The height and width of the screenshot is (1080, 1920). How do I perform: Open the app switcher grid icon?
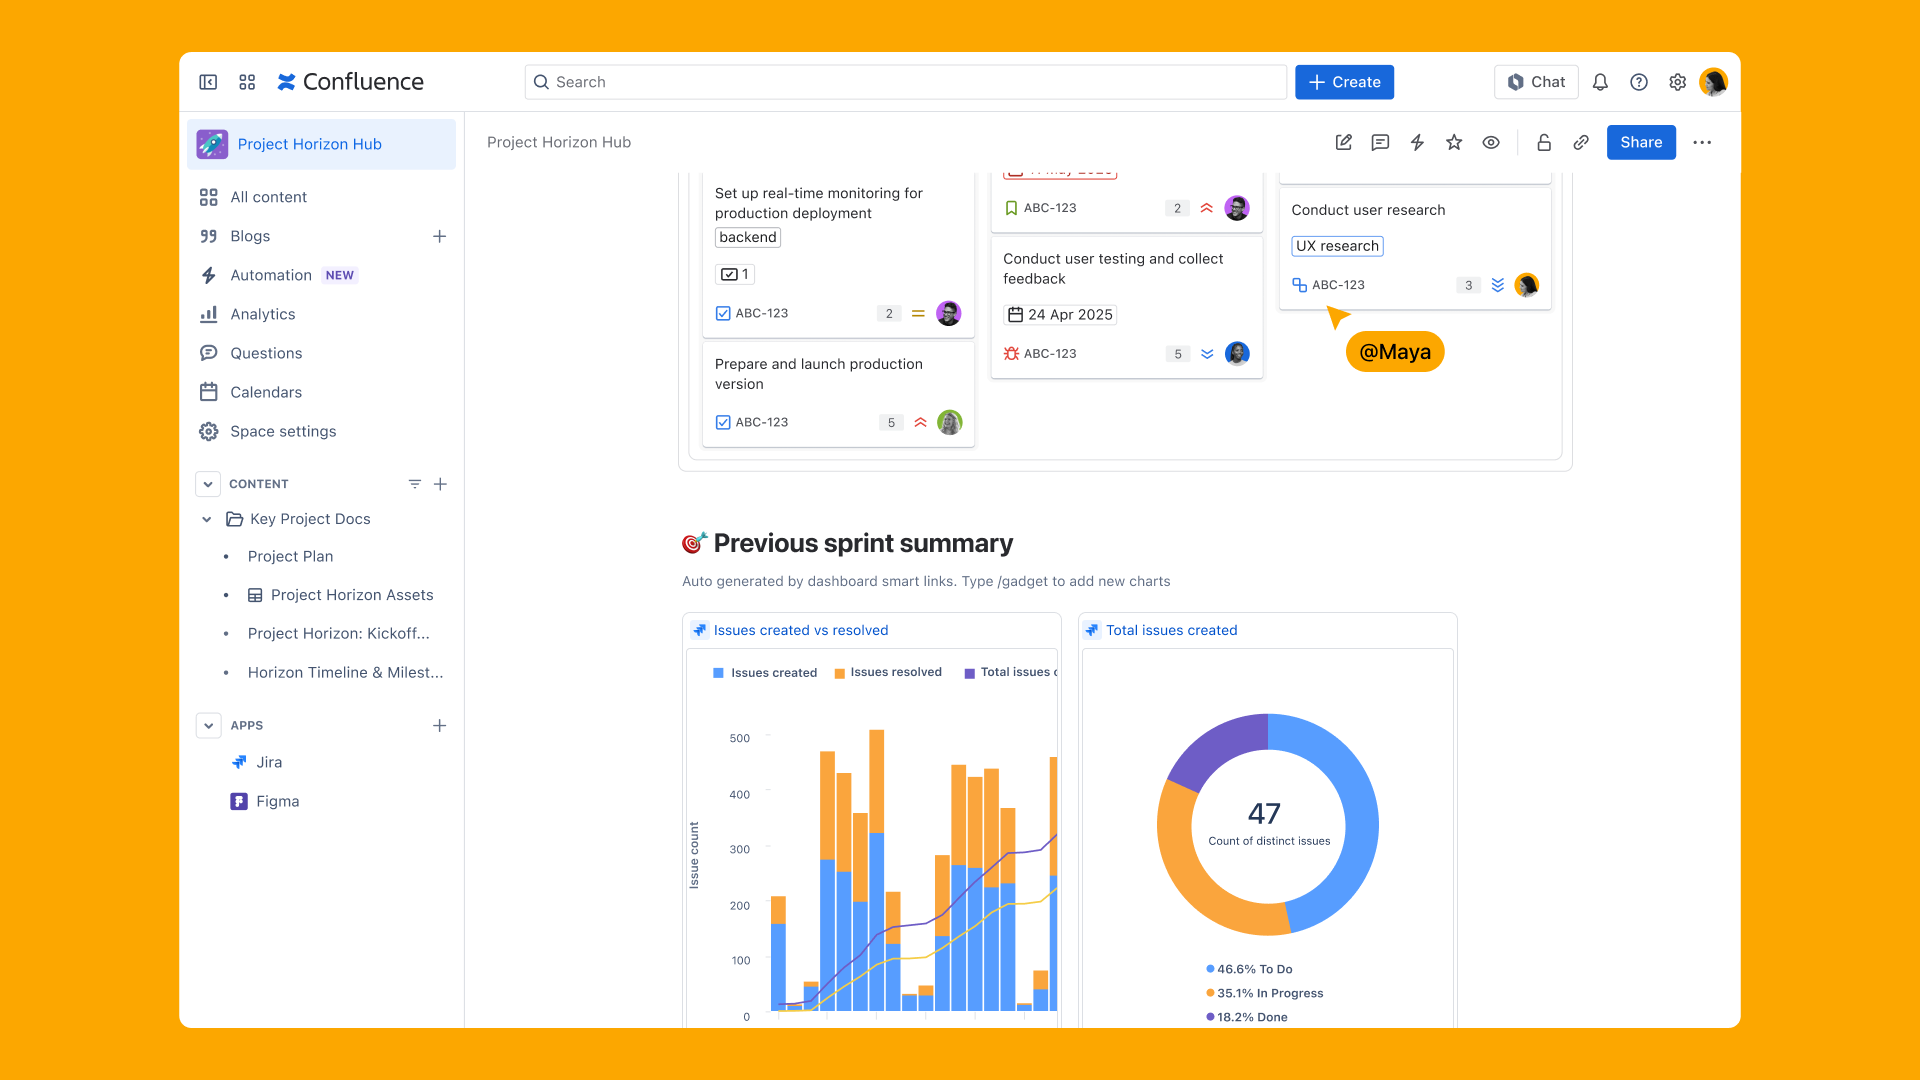[x=247, y=82]
